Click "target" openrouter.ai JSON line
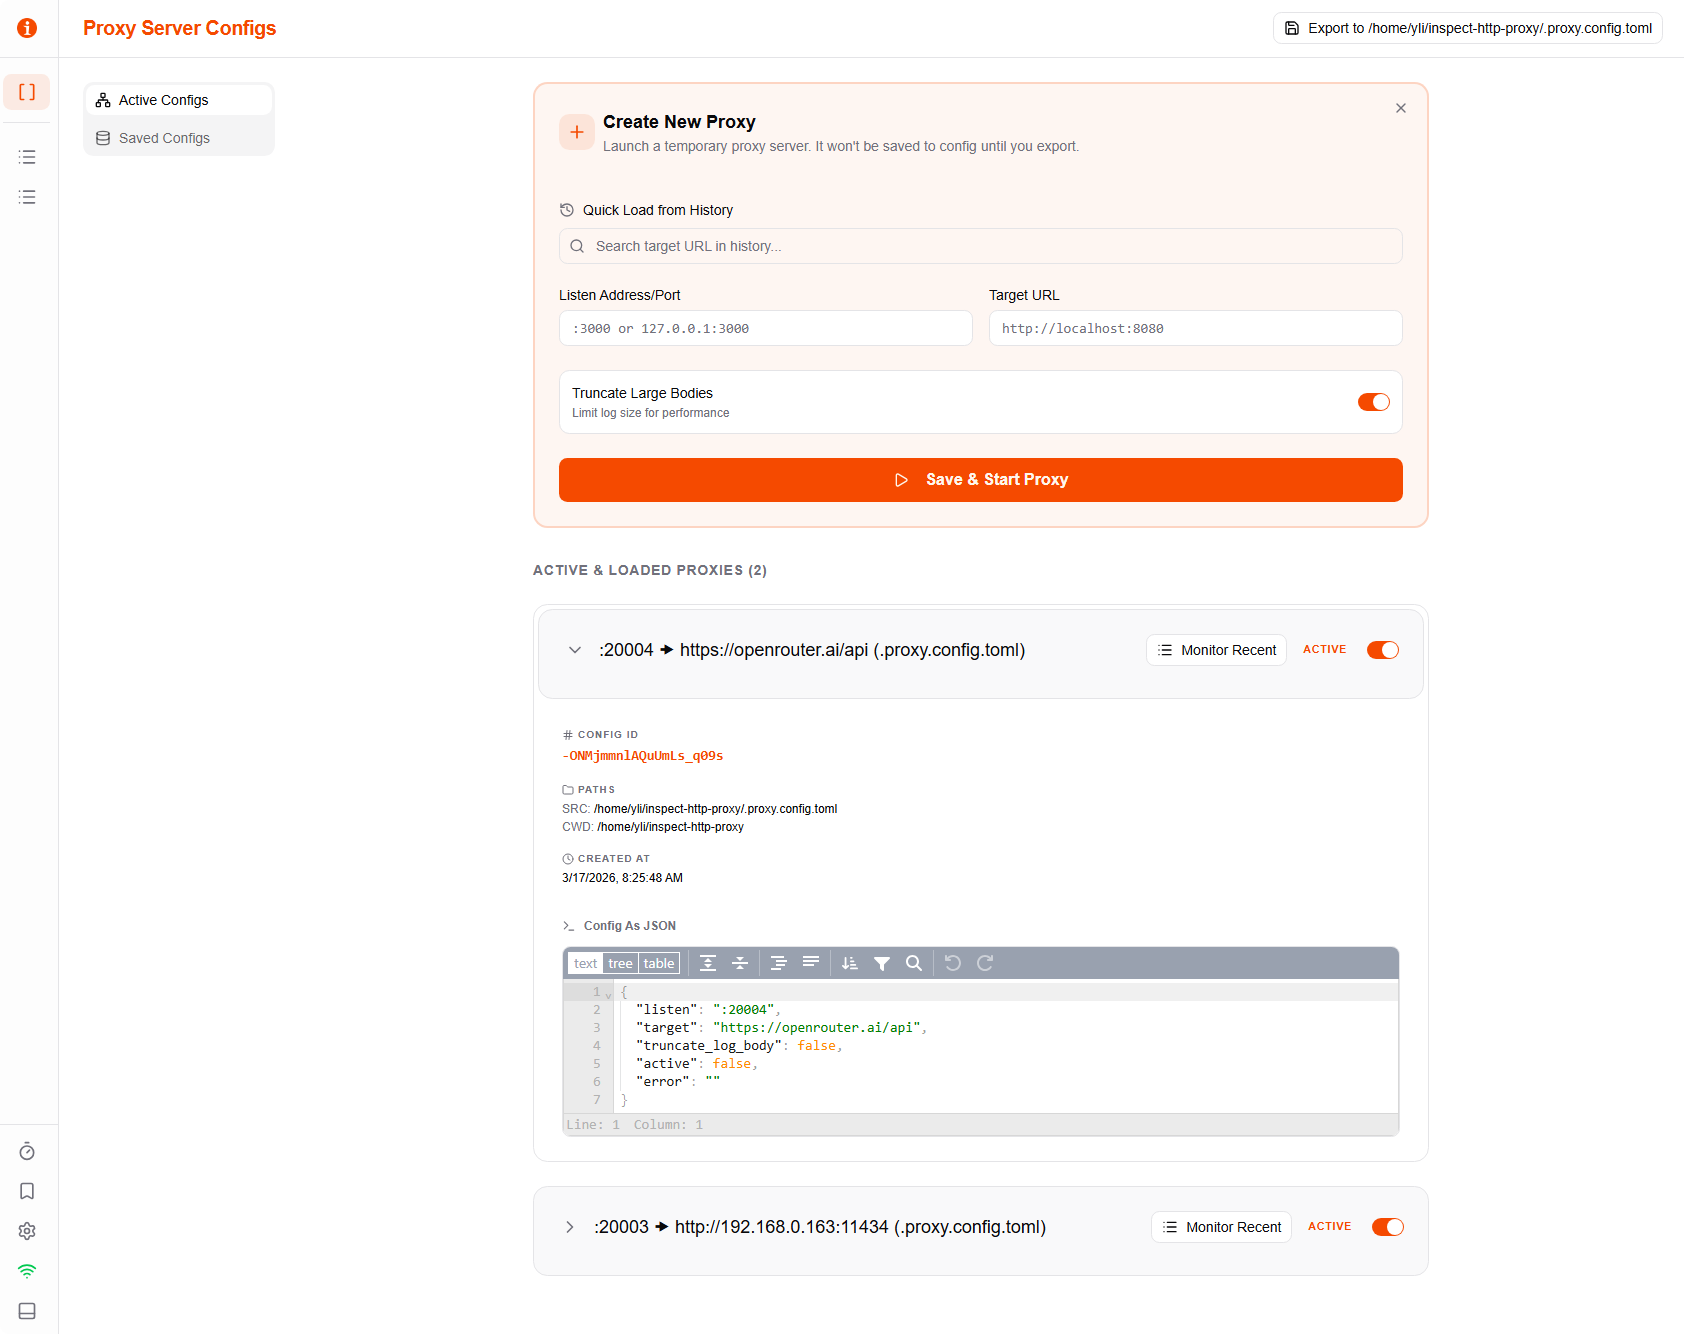Image resolution: width=1684 pixels, height=1334 pixels. click(781, 1028)
